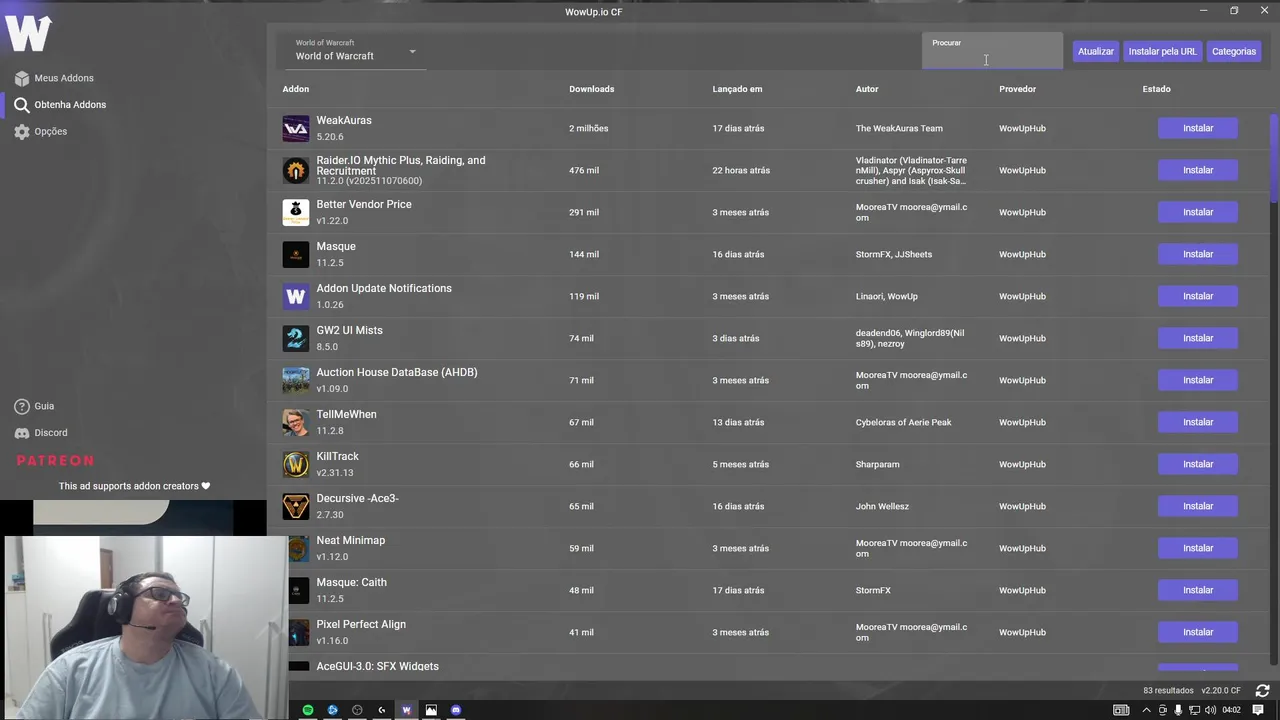The height and width of the screenshot is (720, 1280).
Task: Click the KillTrack addon icon
Action: 296,464
